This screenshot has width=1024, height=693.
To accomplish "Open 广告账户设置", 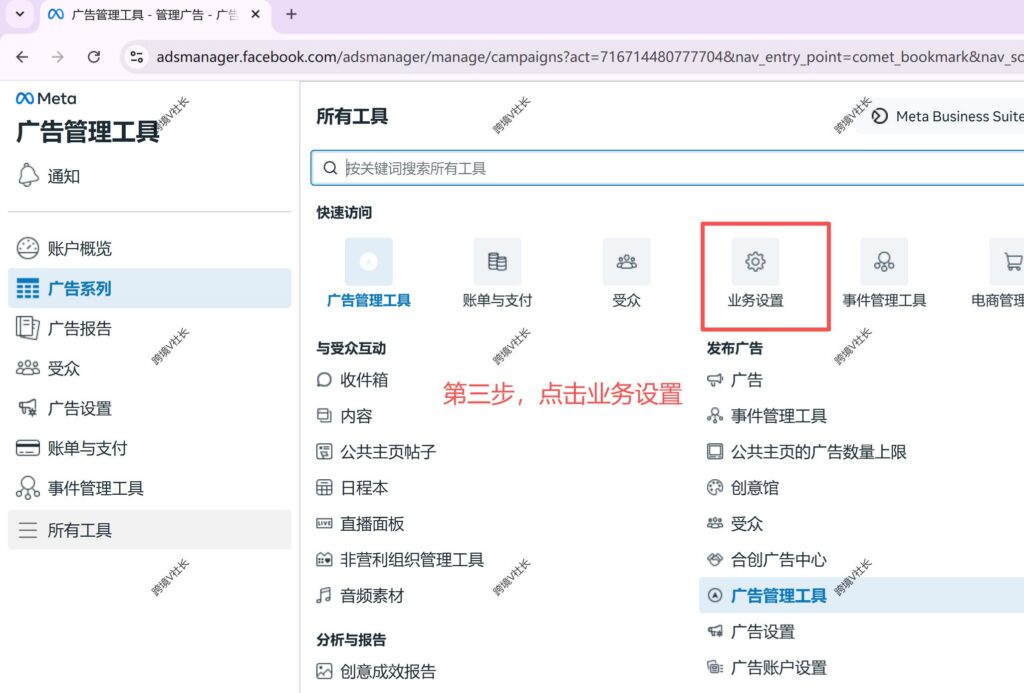I will pos(767,668).
